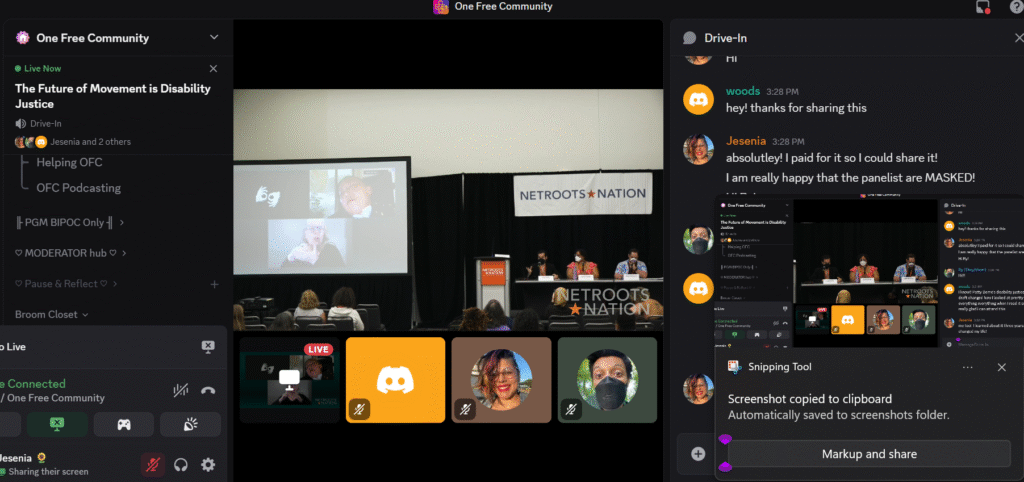Screen dimensions: 1024x482
Task: Disconnect from the voice channel
Action: pos(208,391)
